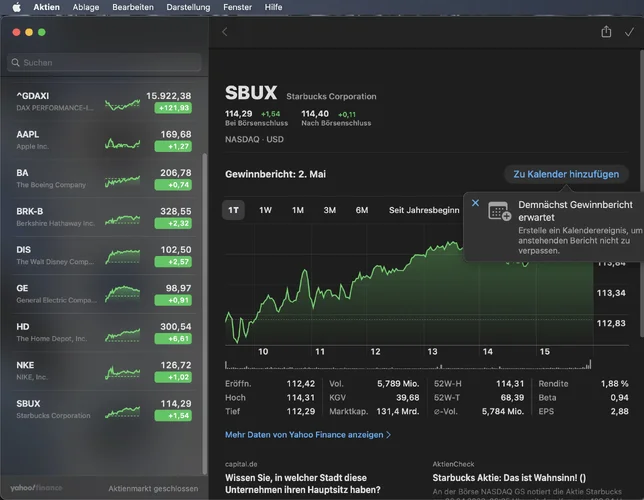The height and width of the screenshot is (500, 644).
Task: Click the checkmark done icon
Action: coord(629,32)
